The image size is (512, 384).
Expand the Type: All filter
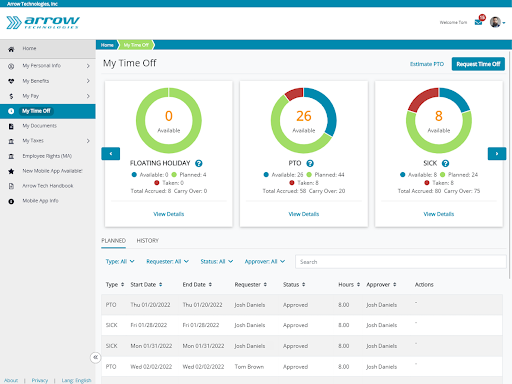(120, 261)
